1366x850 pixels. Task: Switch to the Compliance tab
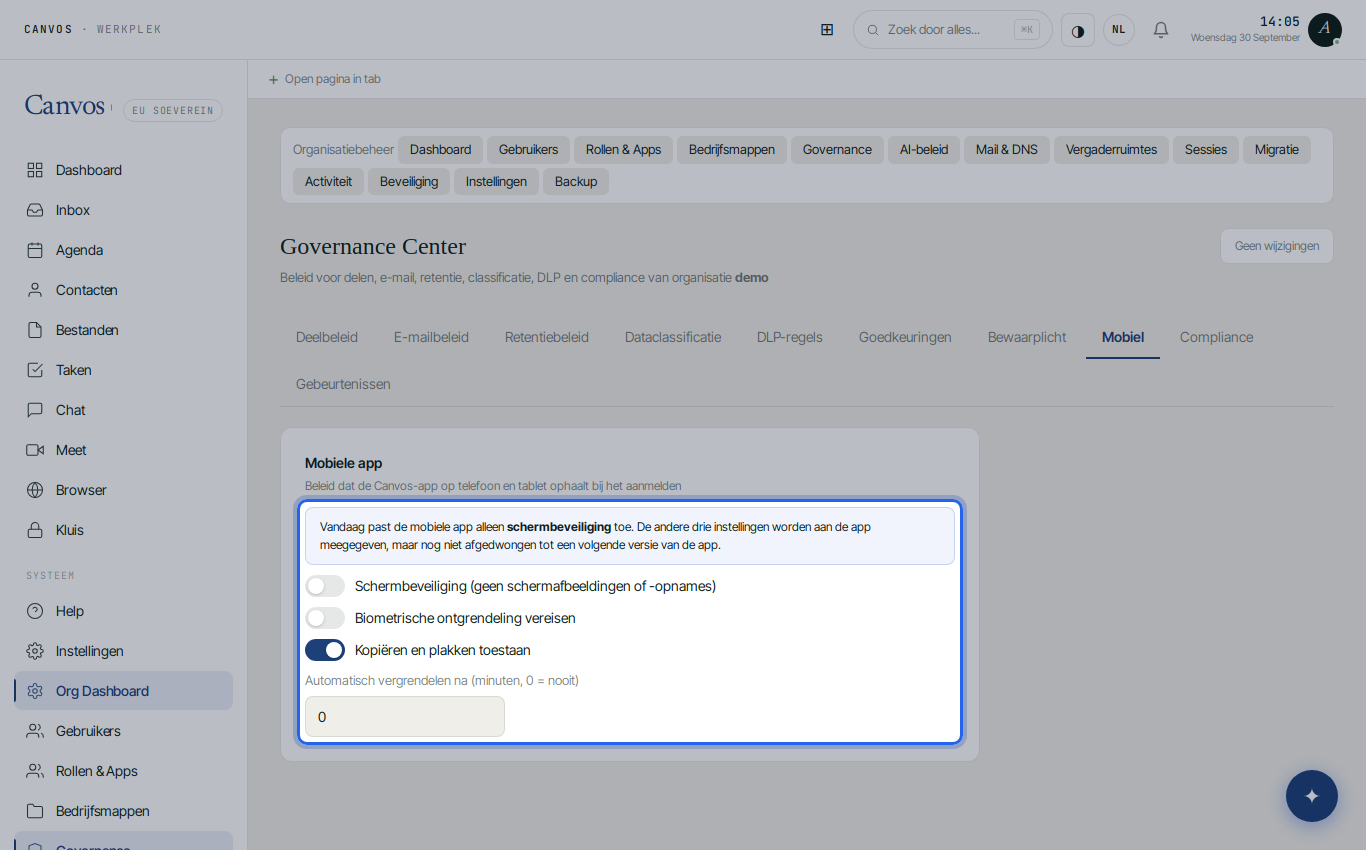point(1216,337)
